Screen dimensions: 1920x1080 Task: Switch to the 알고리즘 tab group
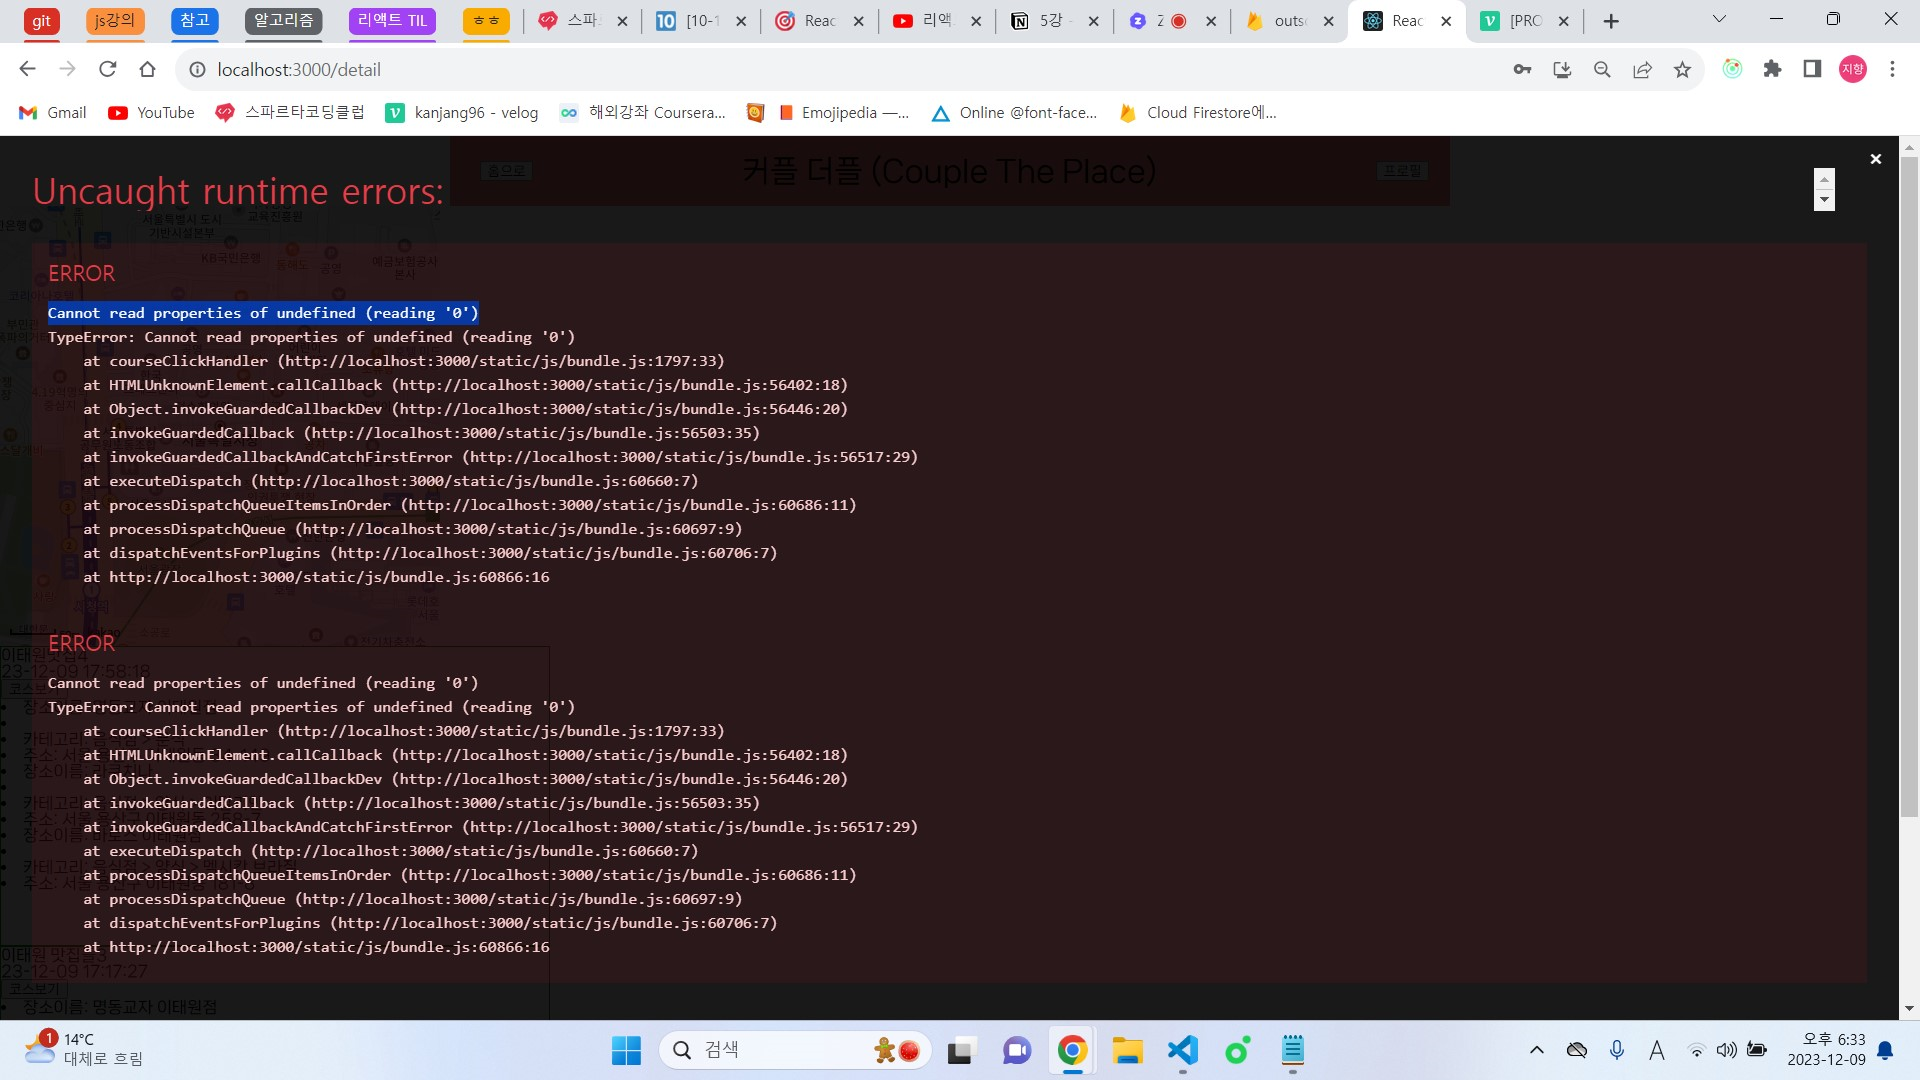(x=284, y=20)
